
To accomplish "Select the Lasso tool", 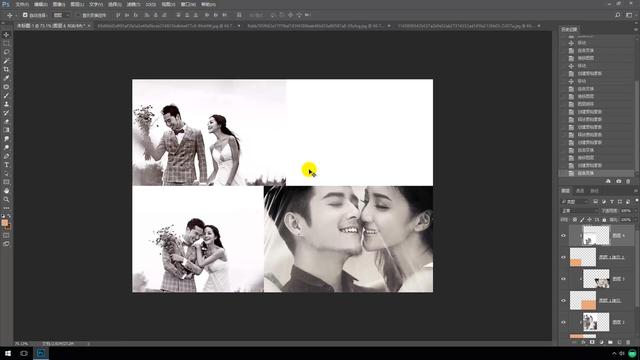I will point(6,52).
